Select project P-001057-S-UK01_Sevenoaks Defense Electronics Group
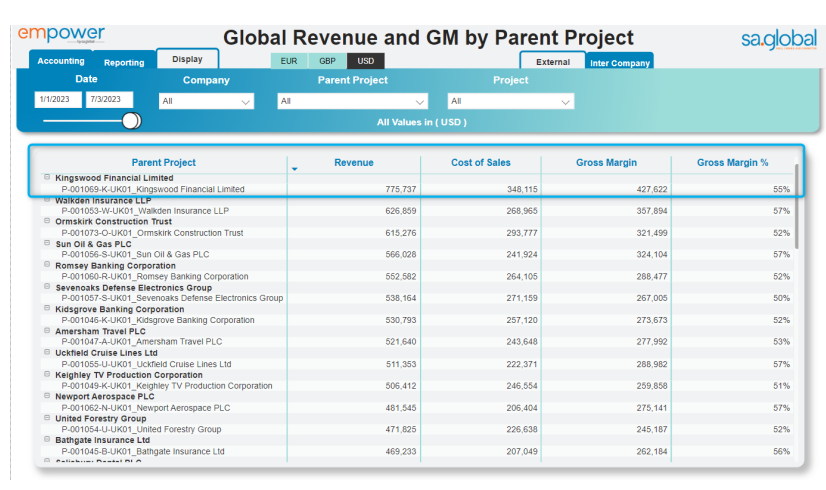Screen dimensions: 826x490 [172, 298]
